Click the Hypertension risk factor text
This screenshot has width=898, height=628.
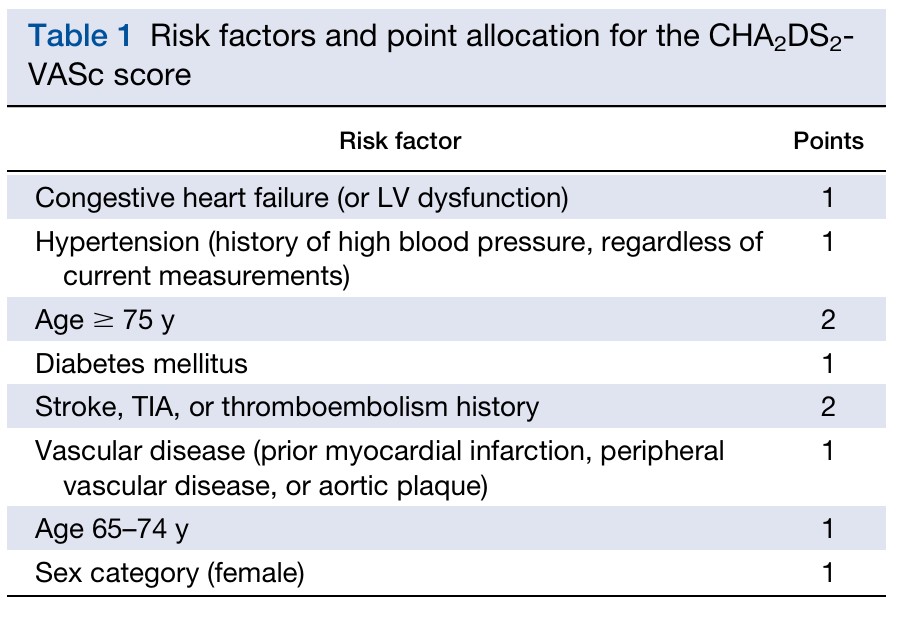398,258
